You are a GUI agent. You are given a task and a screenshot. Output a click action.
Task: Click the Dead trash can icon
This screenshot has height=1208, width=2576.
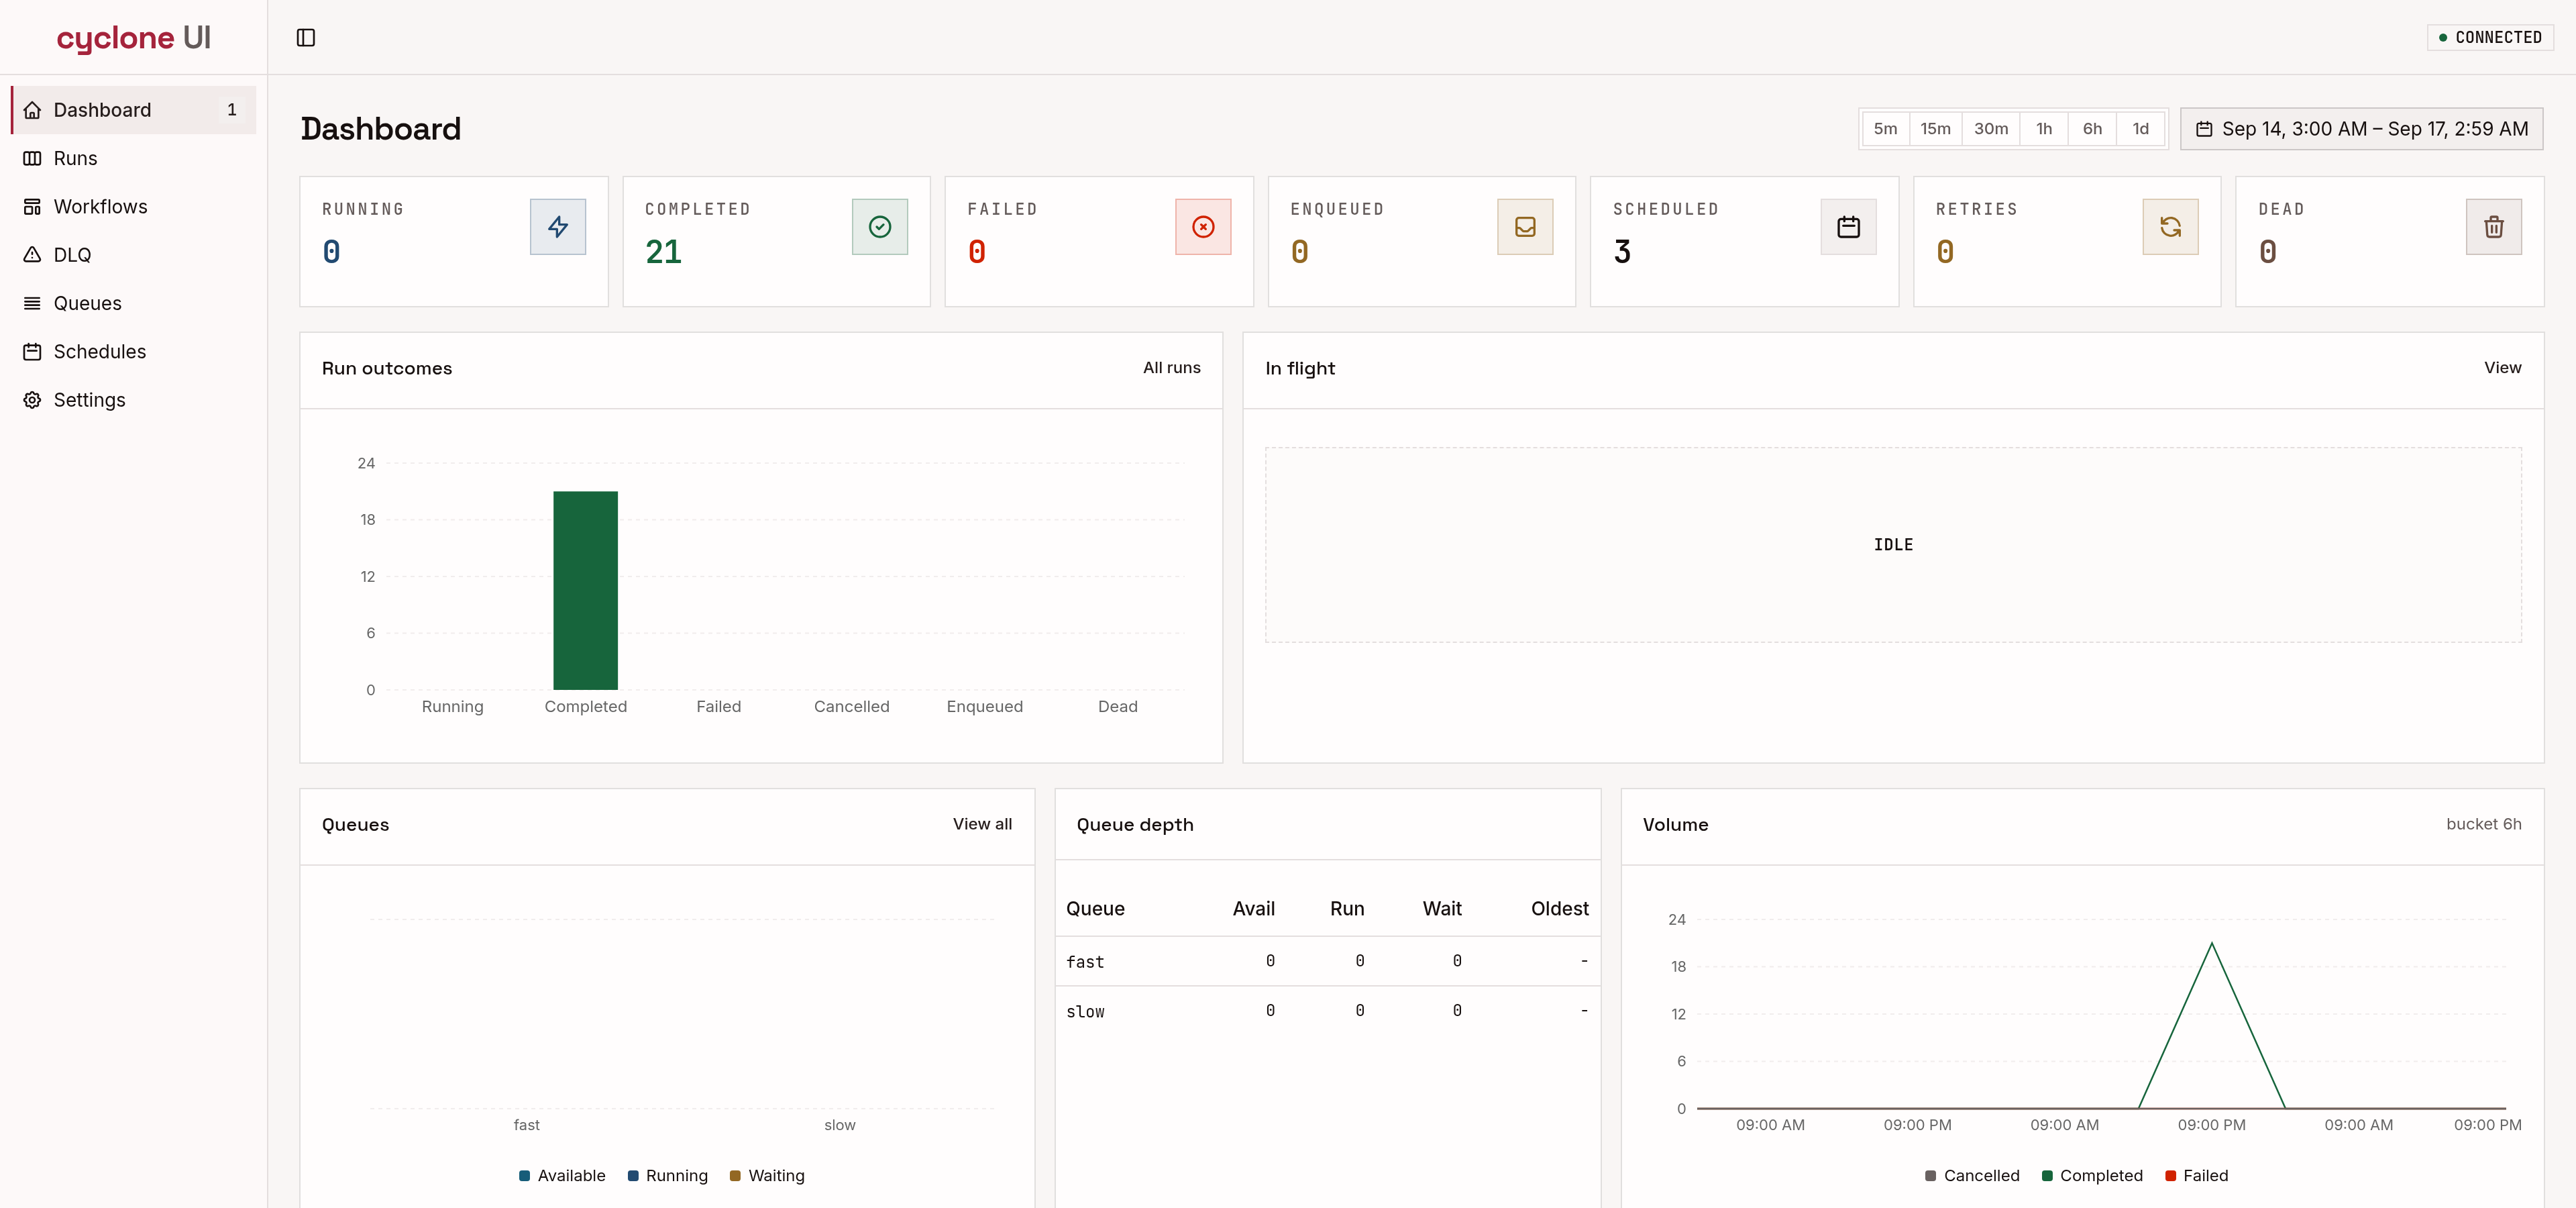(x=2493, y=227)
